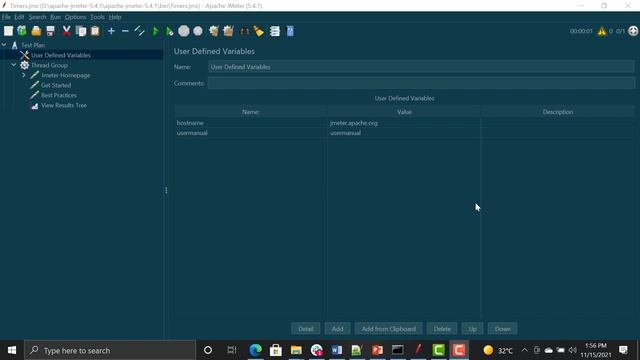Start the test with green play icon
The width and height of the screenshot is (640, 360).
[x=156, y=31]
